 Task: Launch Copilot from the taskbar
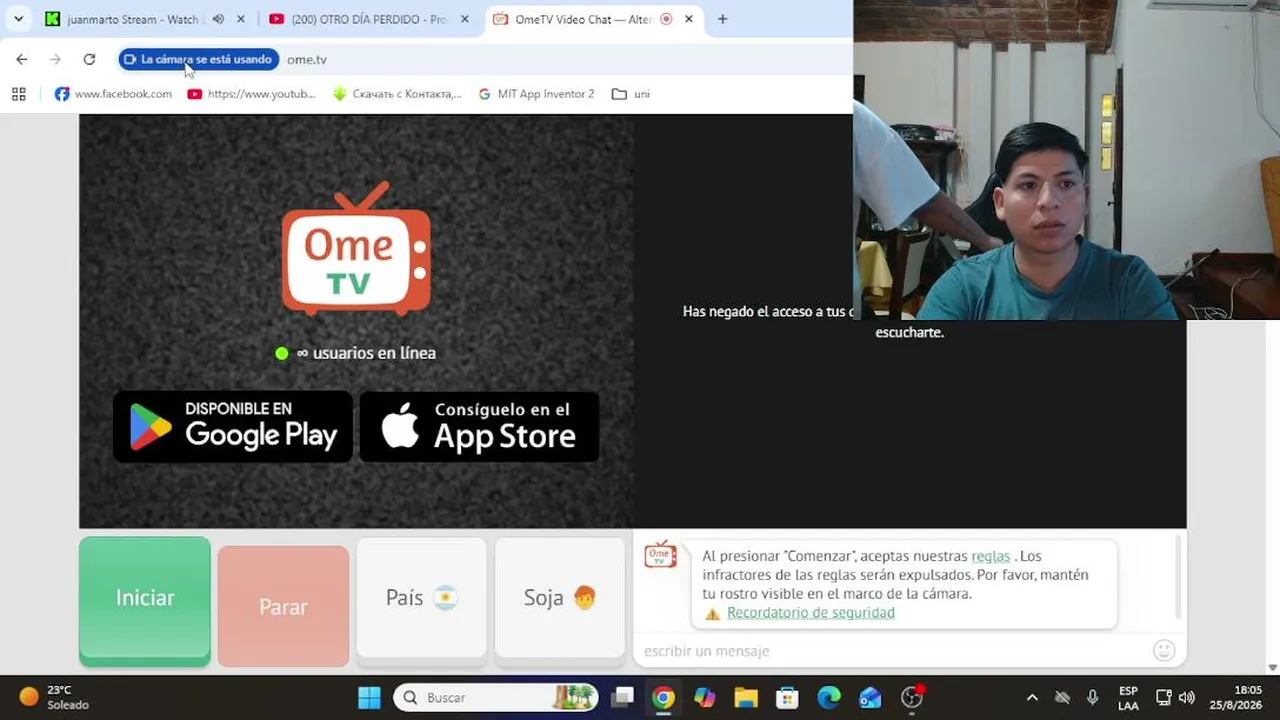705,698
